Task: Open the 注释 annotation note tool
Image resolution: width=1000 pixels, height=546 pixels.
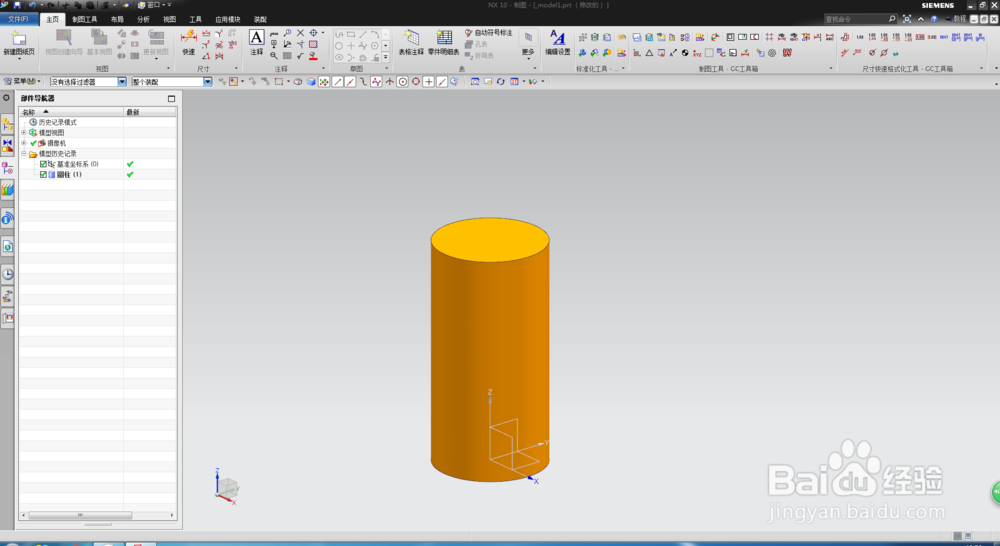Action: tap(256, 43)
